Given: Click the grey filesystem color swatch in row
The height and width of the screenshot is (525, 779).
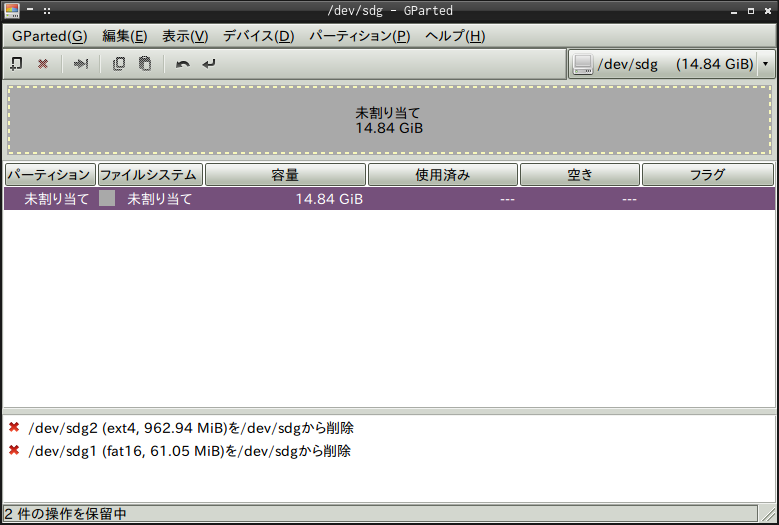Looking at the screenshot, I should 107,198.
